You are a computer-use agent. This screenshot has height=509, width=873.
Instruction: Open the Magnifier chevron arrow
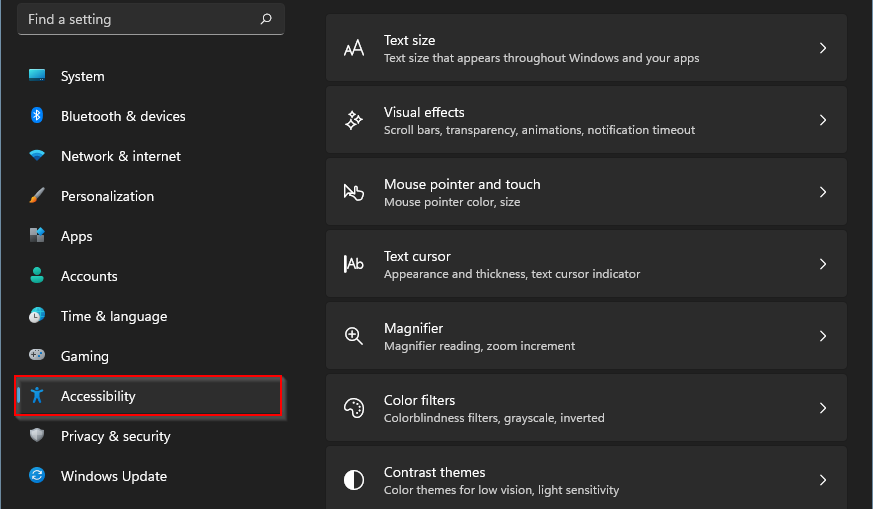point(823,336)
